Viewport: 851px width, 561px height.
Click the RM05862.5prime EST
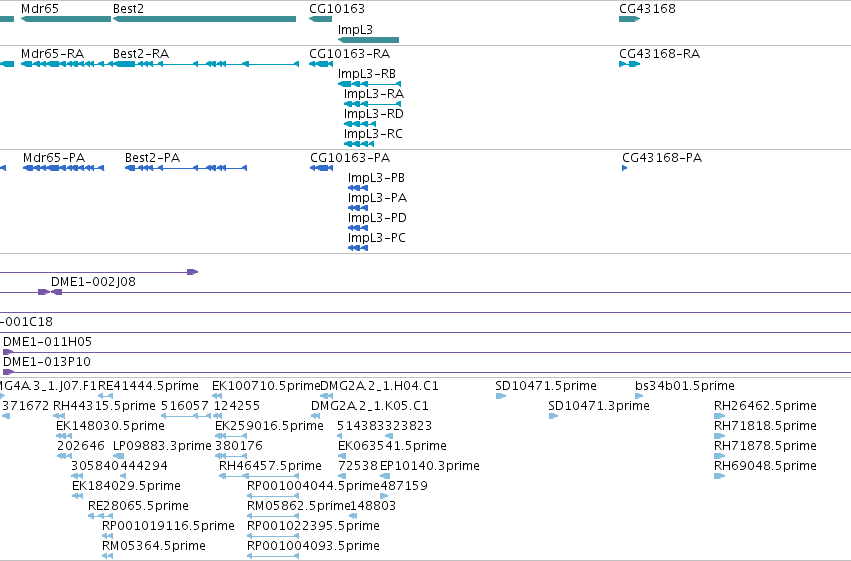click(273, 517)
